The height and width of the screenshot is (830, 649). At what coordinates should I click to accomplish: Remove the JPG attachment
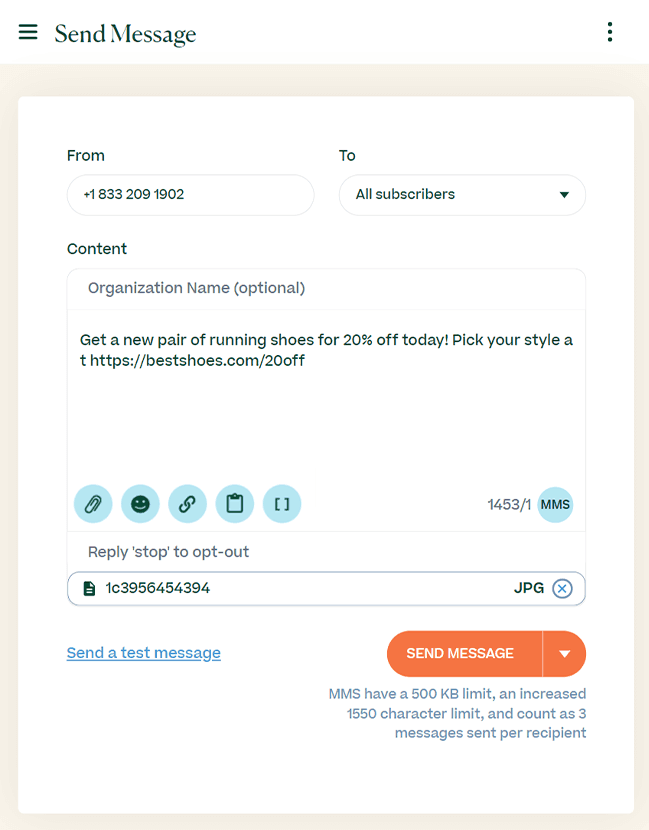tap(561, 588)
